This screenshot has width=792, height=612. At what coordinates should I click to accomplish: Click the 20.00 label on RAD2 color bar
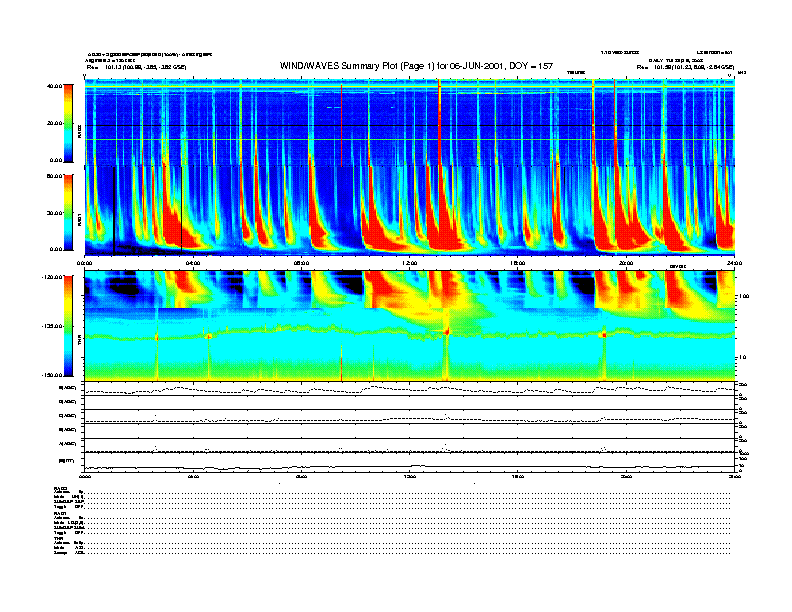pos(55,123)
